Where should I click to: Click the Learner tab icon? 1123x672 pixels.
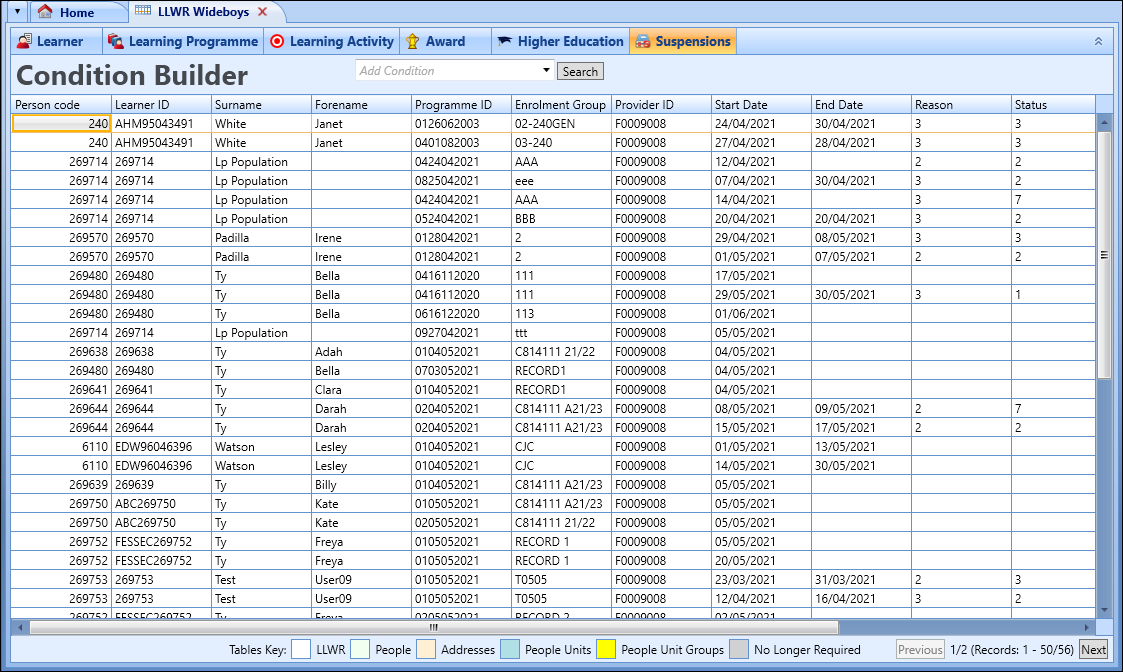tap(24, 41)
